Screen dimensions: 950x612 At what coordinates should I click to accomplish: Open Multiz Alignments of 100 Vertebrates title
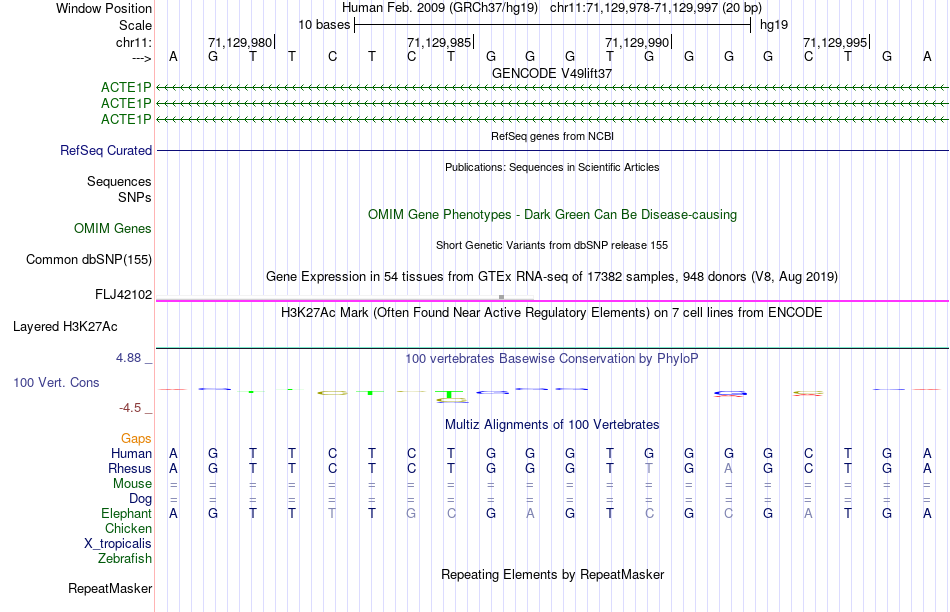(x=552, y=425)
